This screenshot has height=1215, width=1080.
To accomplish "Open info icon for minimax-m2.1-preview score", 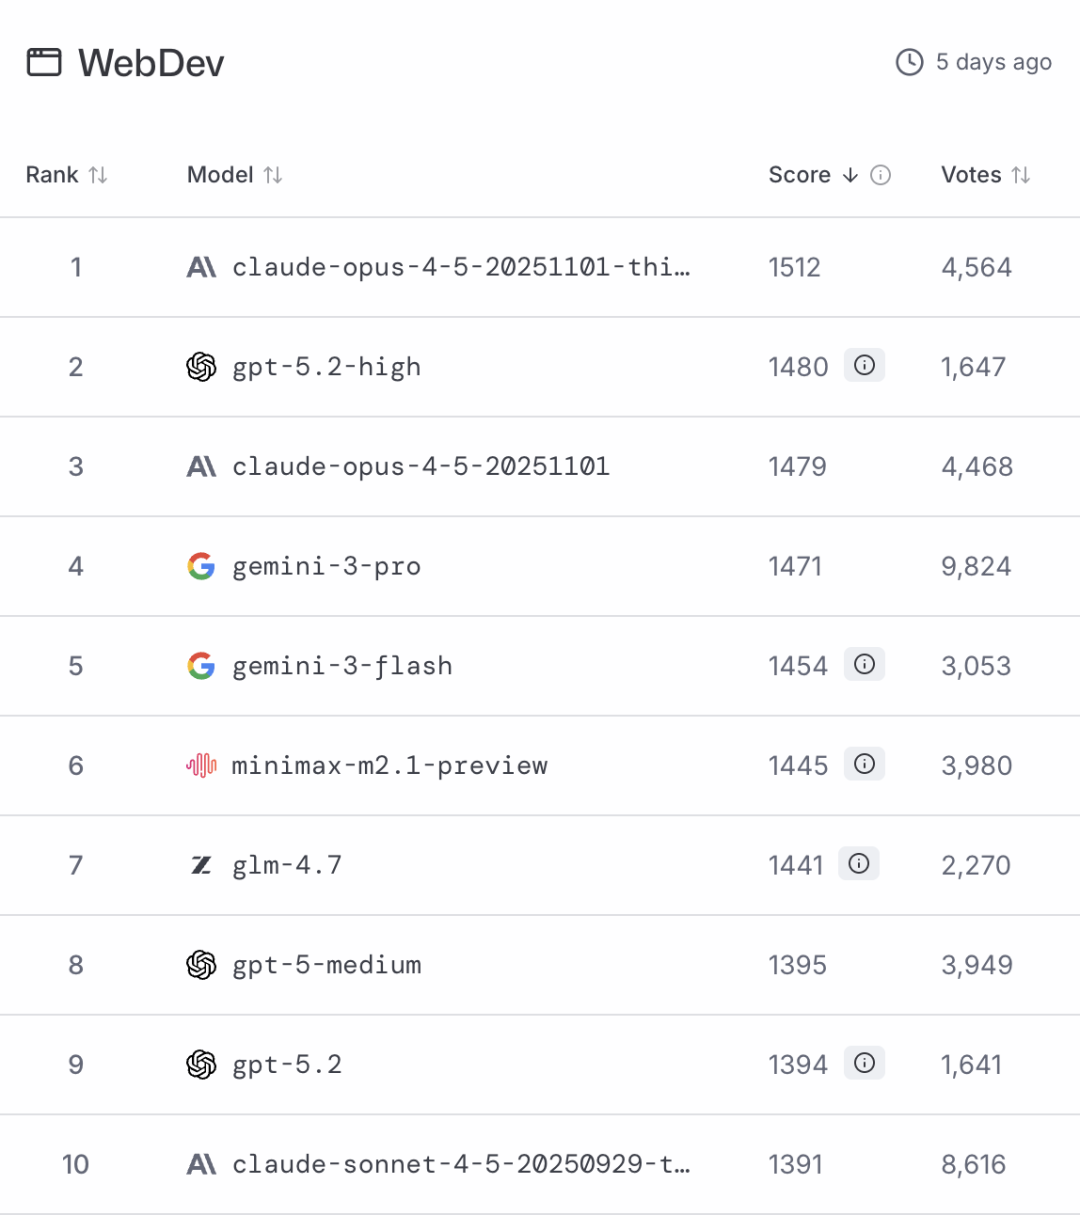I will coord(865,765).
